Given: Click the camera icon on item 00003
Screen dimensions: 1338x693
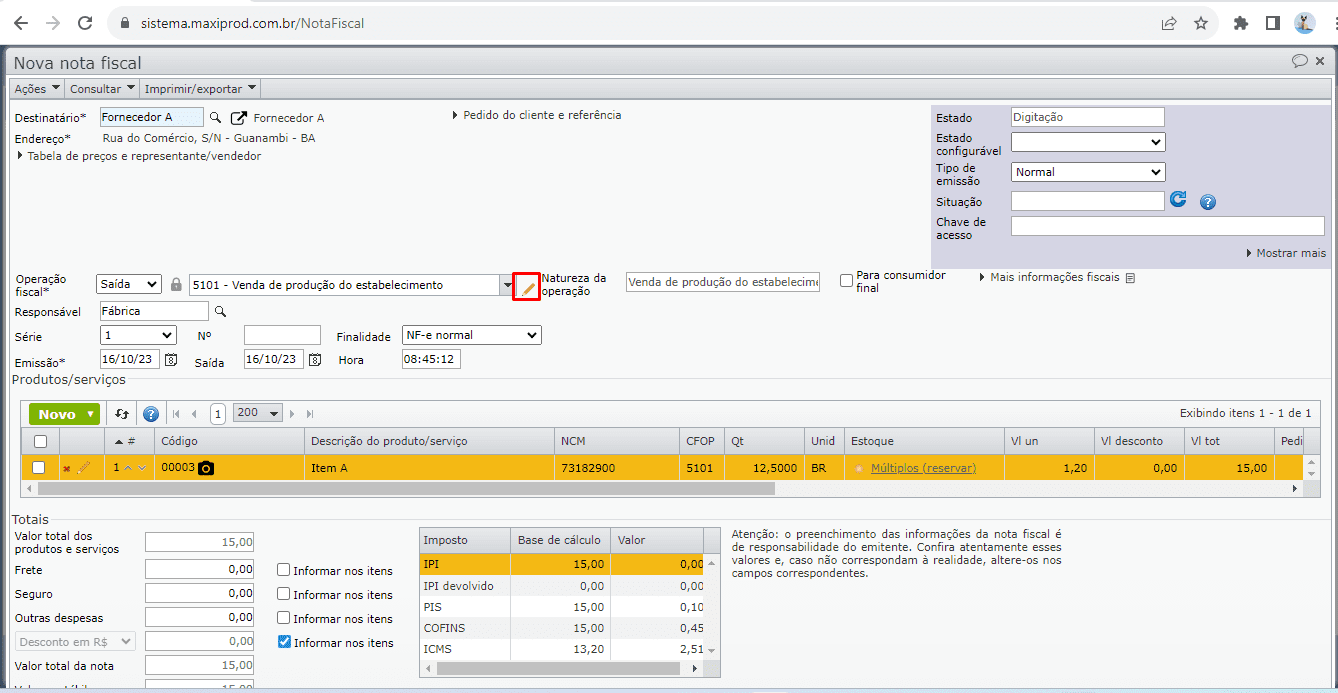Looking at the screenshot, I should click(x=206, y=468).
